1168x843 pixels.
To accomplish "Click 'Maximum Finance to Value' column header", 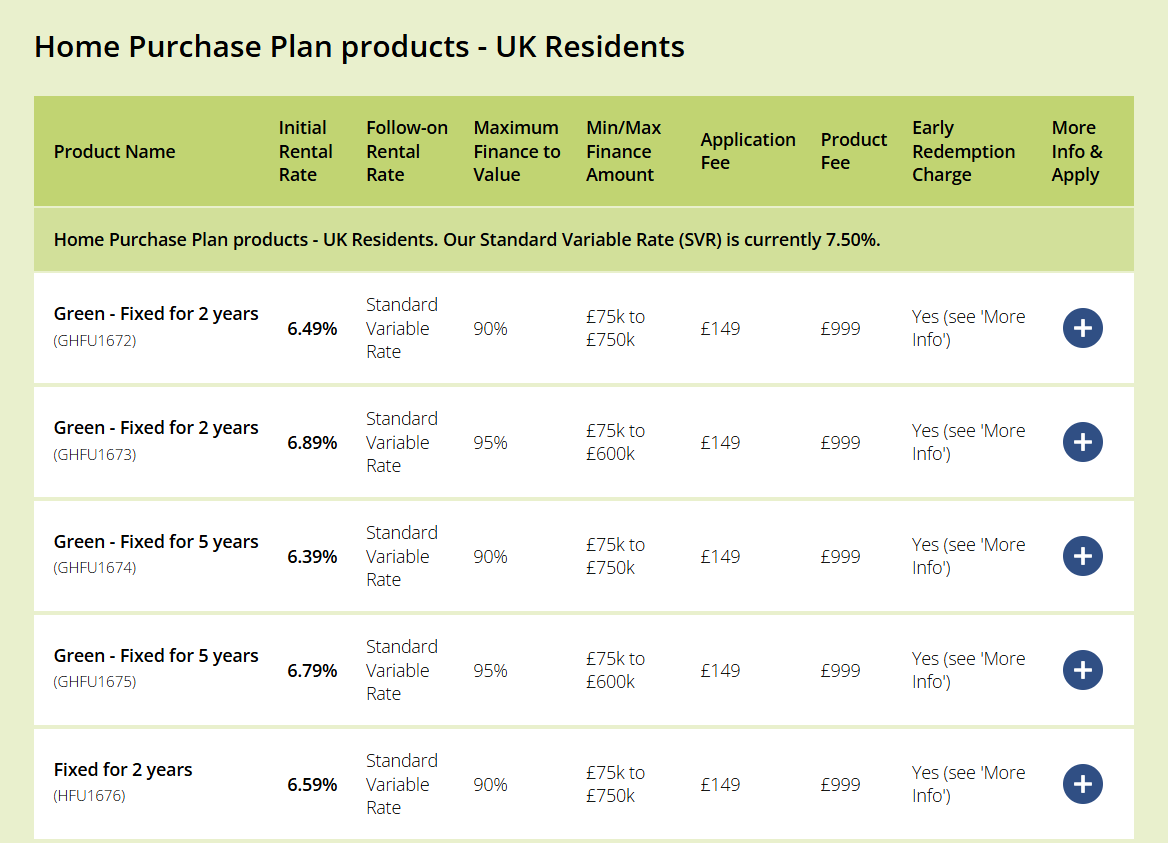I will pos(516,151).
